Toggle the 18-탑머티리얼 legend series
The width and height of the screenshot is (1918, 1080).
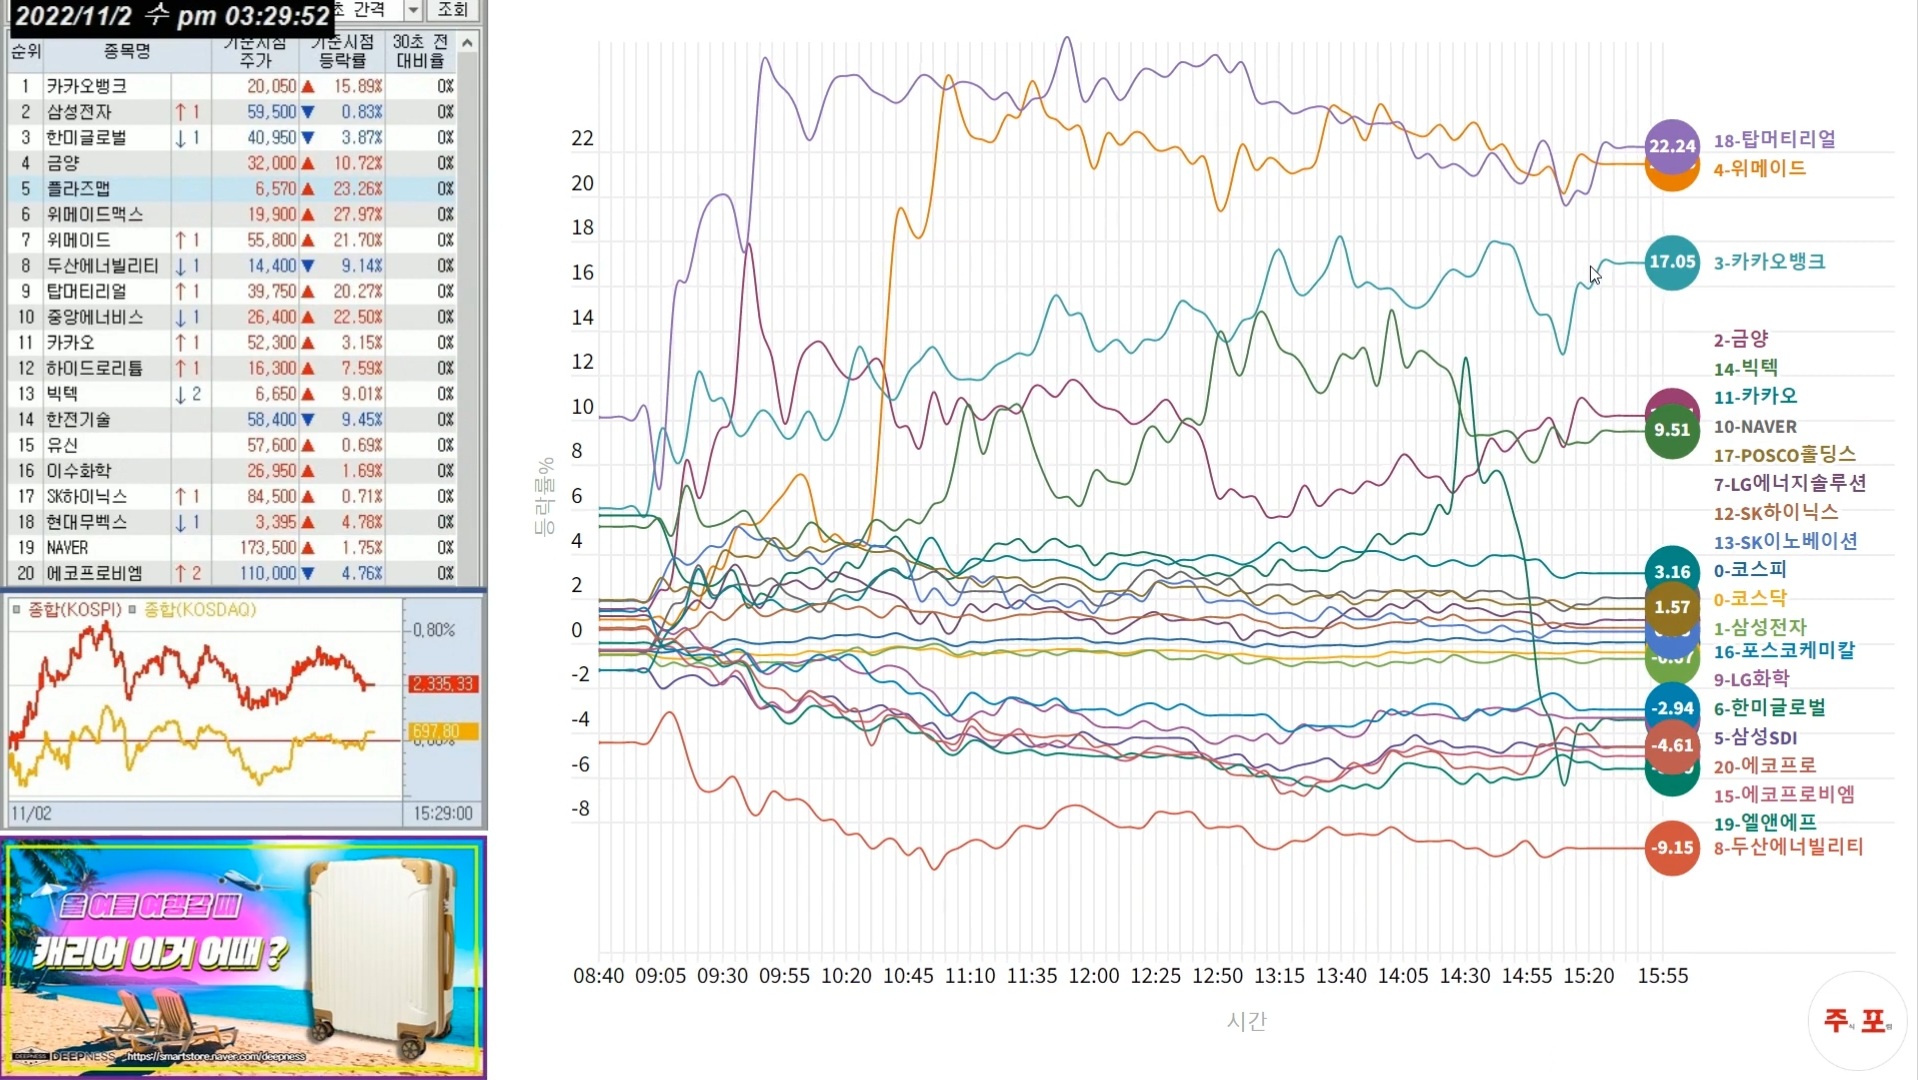click(1774, 140)
